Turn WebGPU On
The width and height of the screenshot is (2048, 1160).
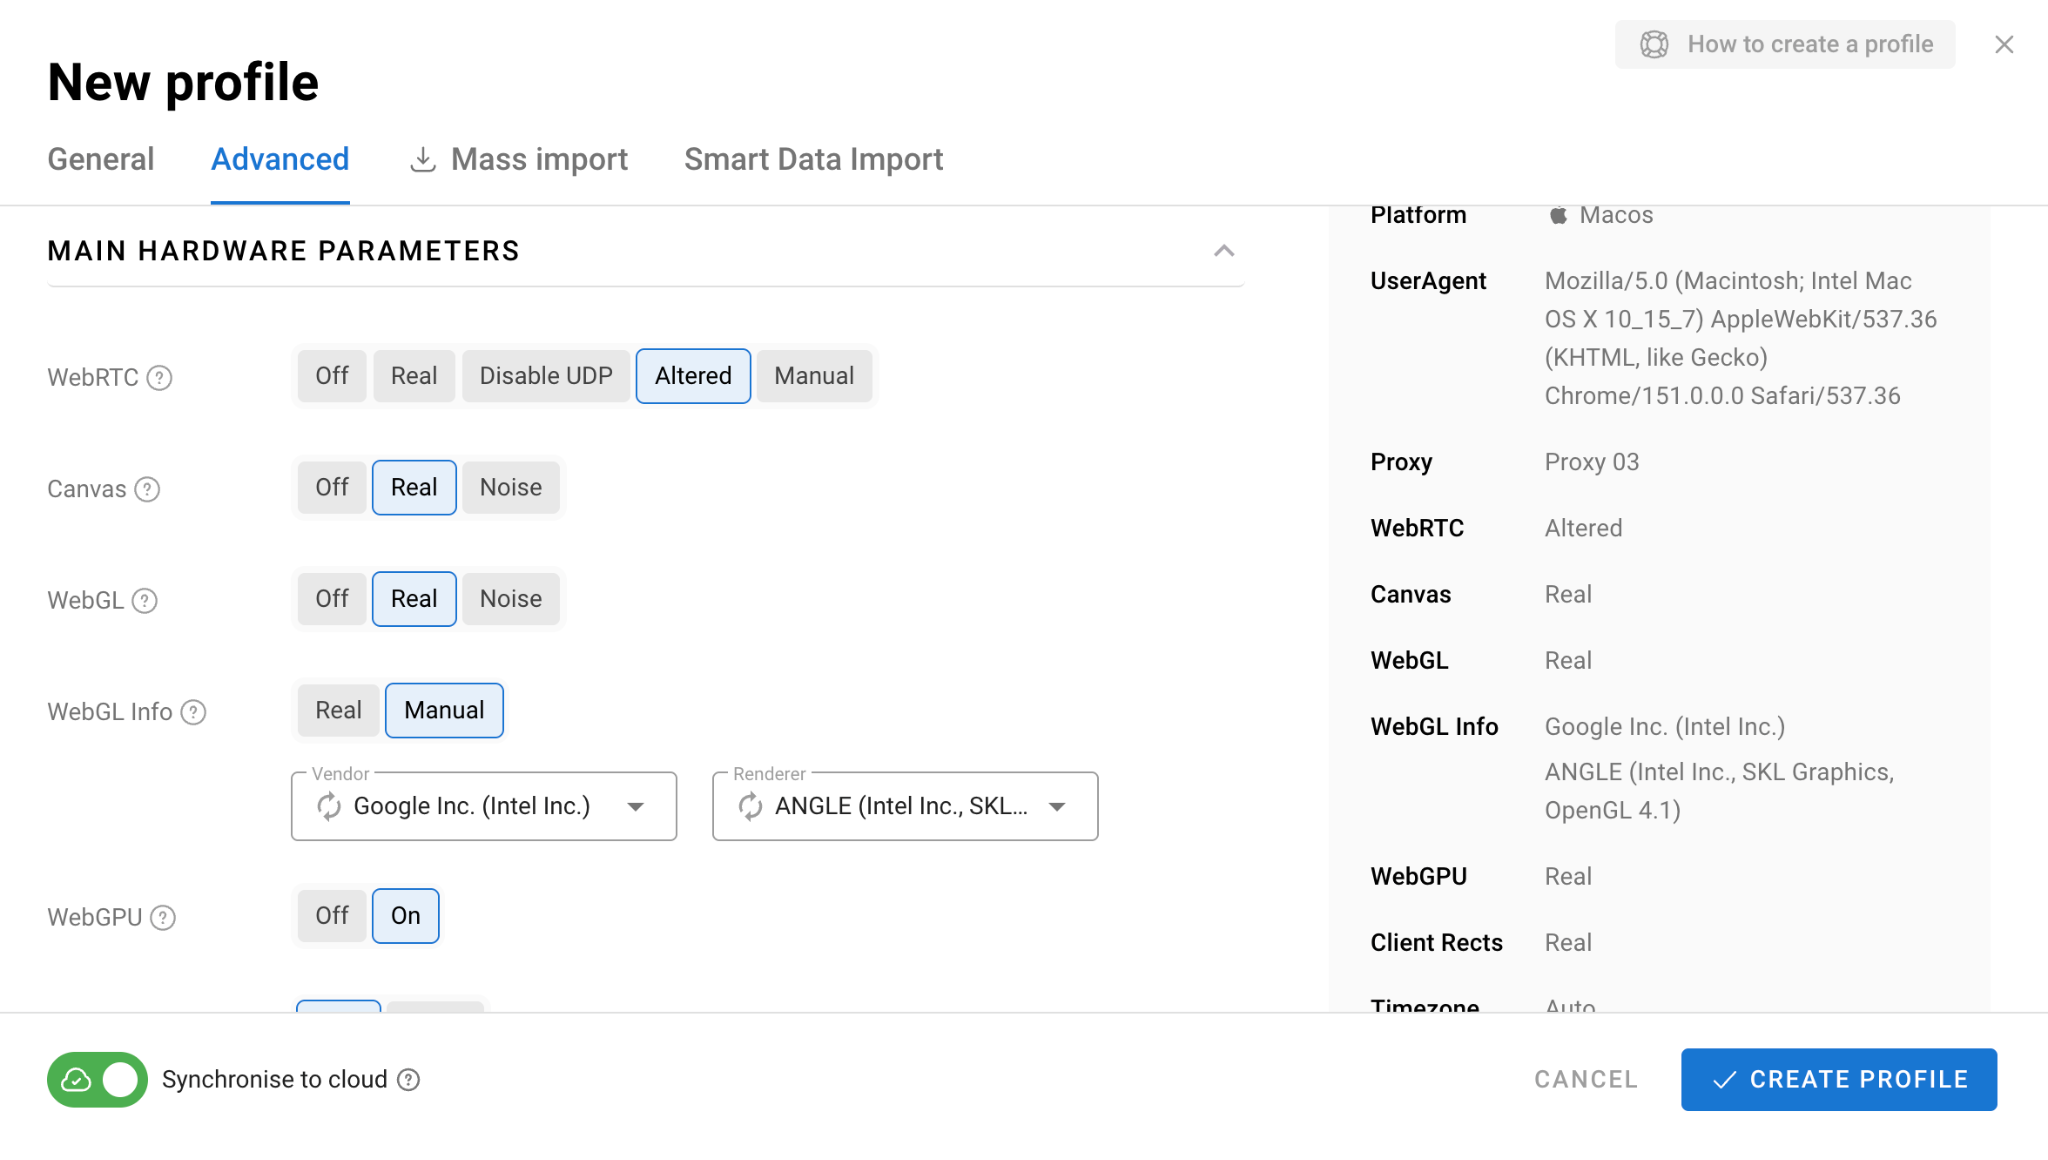click(x=405, y=916)
